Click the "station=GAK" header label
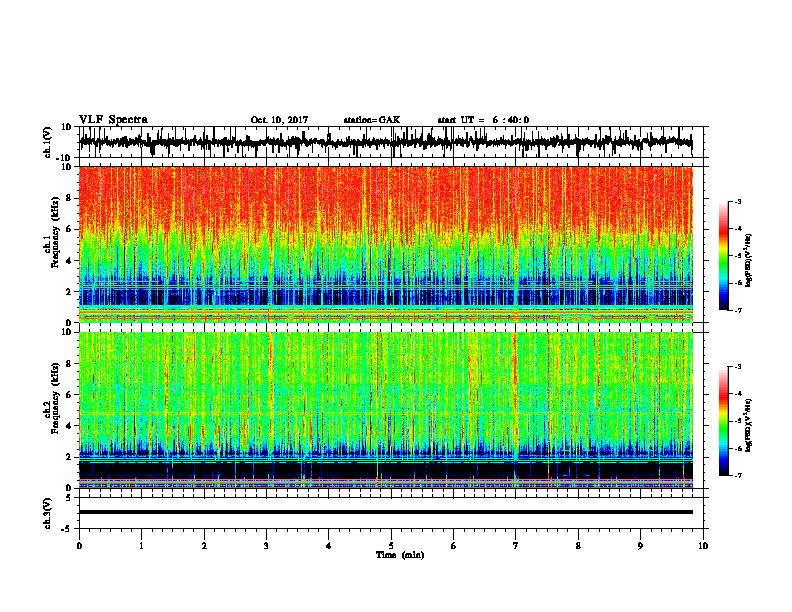Image resolution: width=792 pixels, height=612 pixels. (x=372, y=120)
